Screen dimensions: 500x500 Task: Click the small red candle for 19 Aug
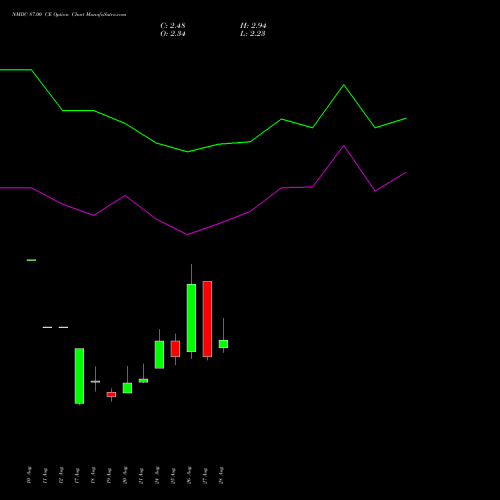(x=111, y=394)
